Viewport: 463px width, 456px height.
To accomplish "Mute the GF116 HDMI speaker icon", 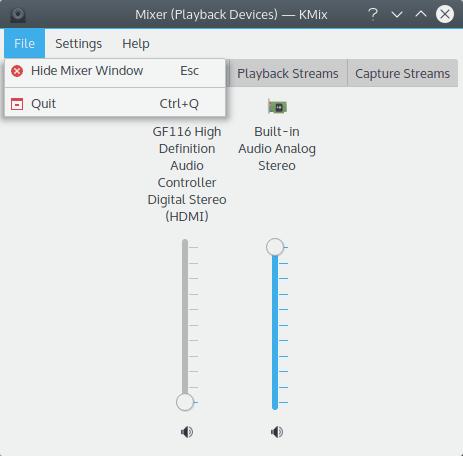I will [187, 432].
